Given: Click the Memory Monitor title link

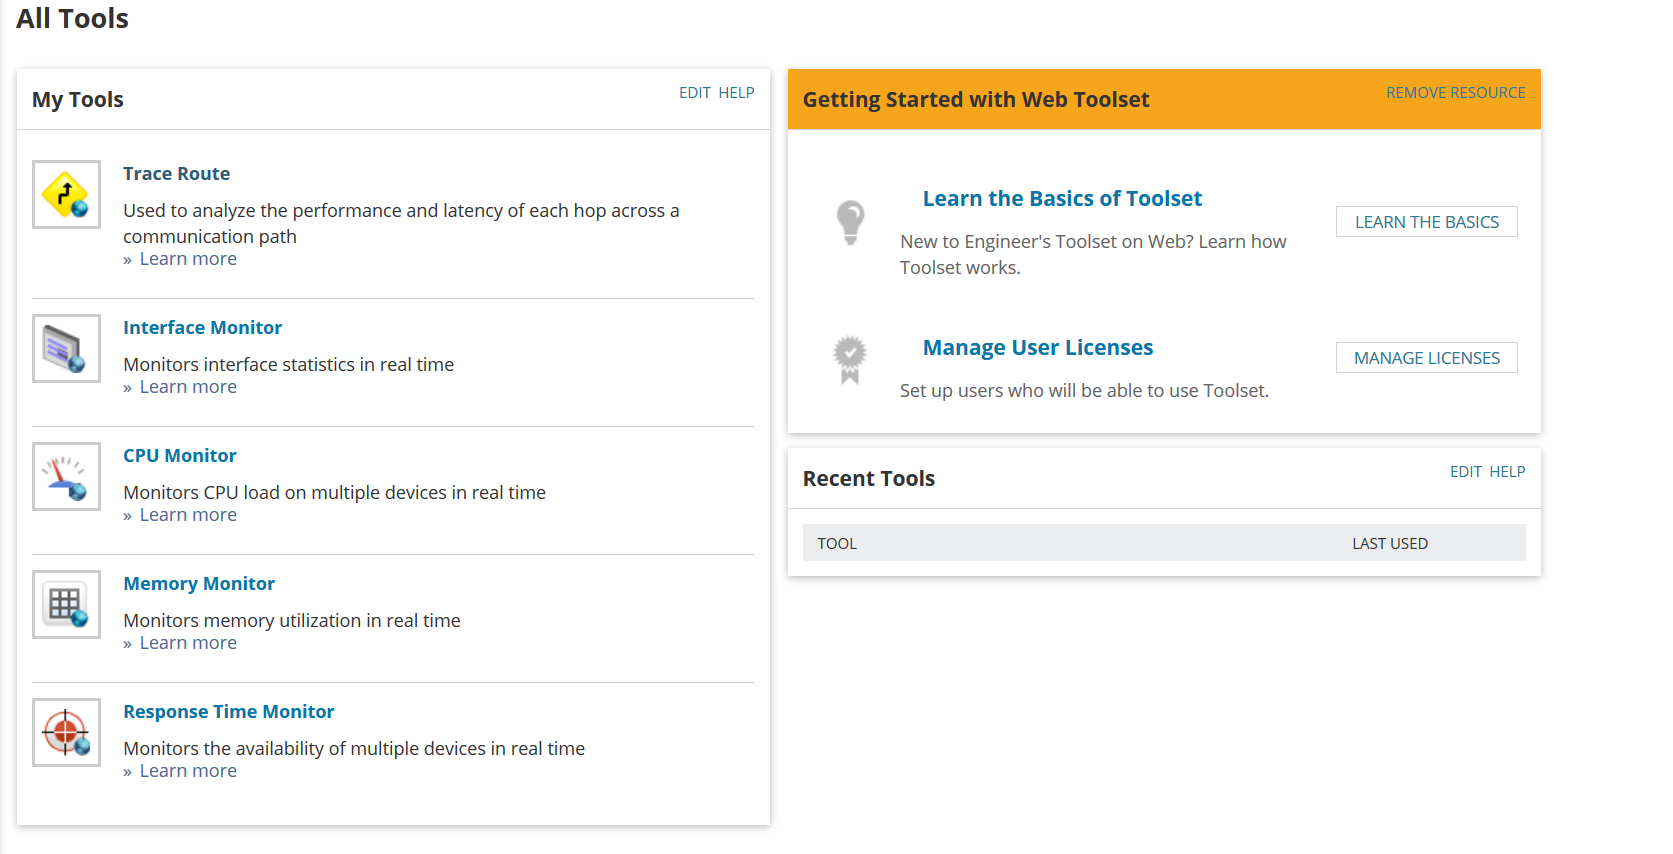Looking at the screenshot, I should tap(199, 583).
